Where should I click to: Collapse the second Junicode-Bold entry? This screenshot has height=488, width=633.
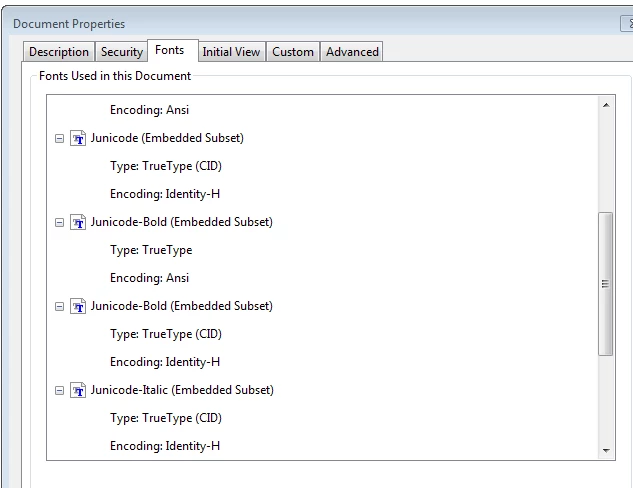tap(59, 307)
